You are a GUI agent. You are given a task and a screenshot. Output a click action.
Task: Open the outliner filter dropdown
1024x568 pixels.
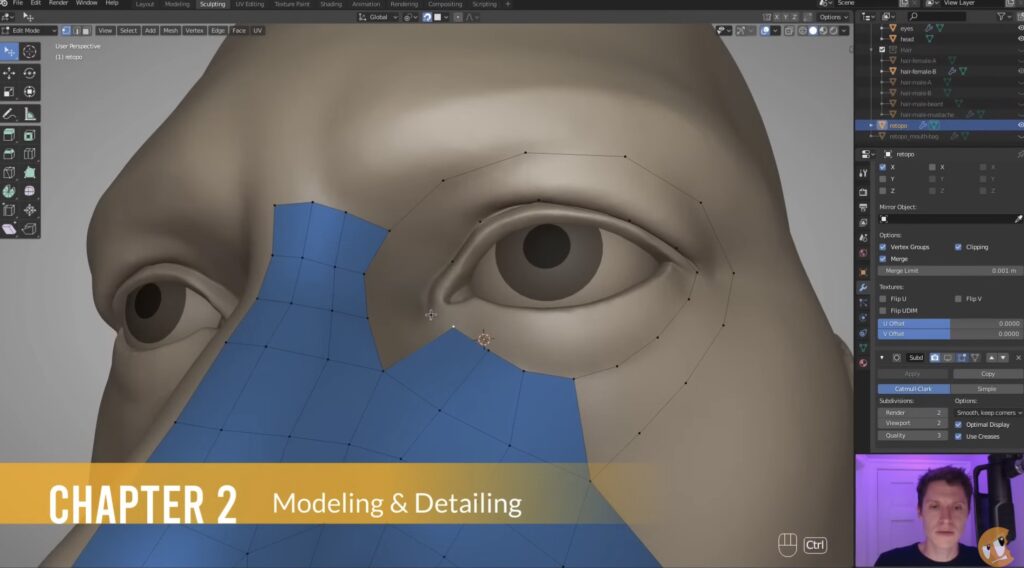pos(1003,16)
